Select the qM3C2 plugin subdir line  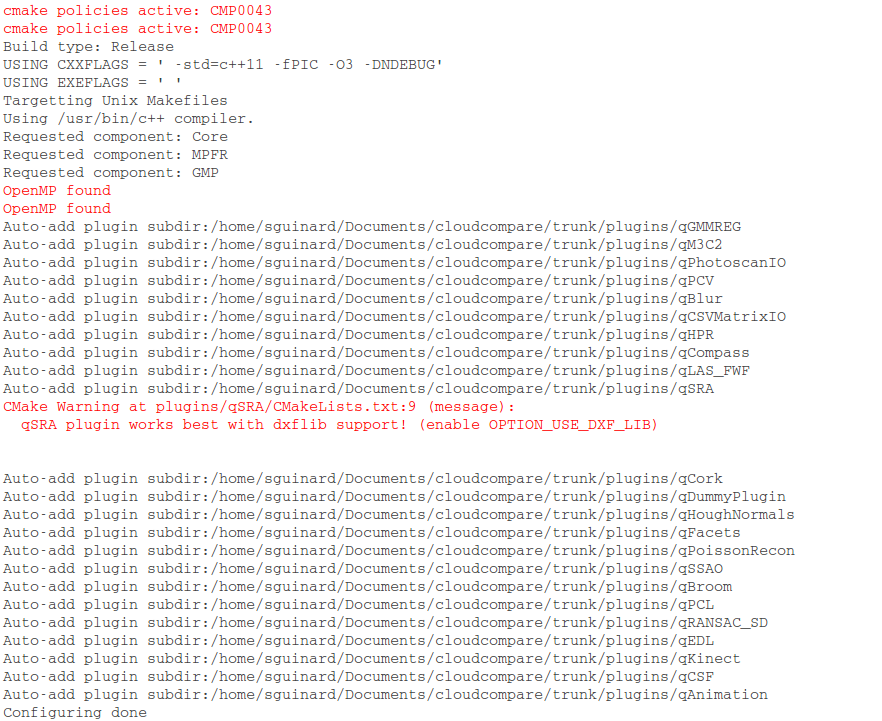click(x=363, y=245)
